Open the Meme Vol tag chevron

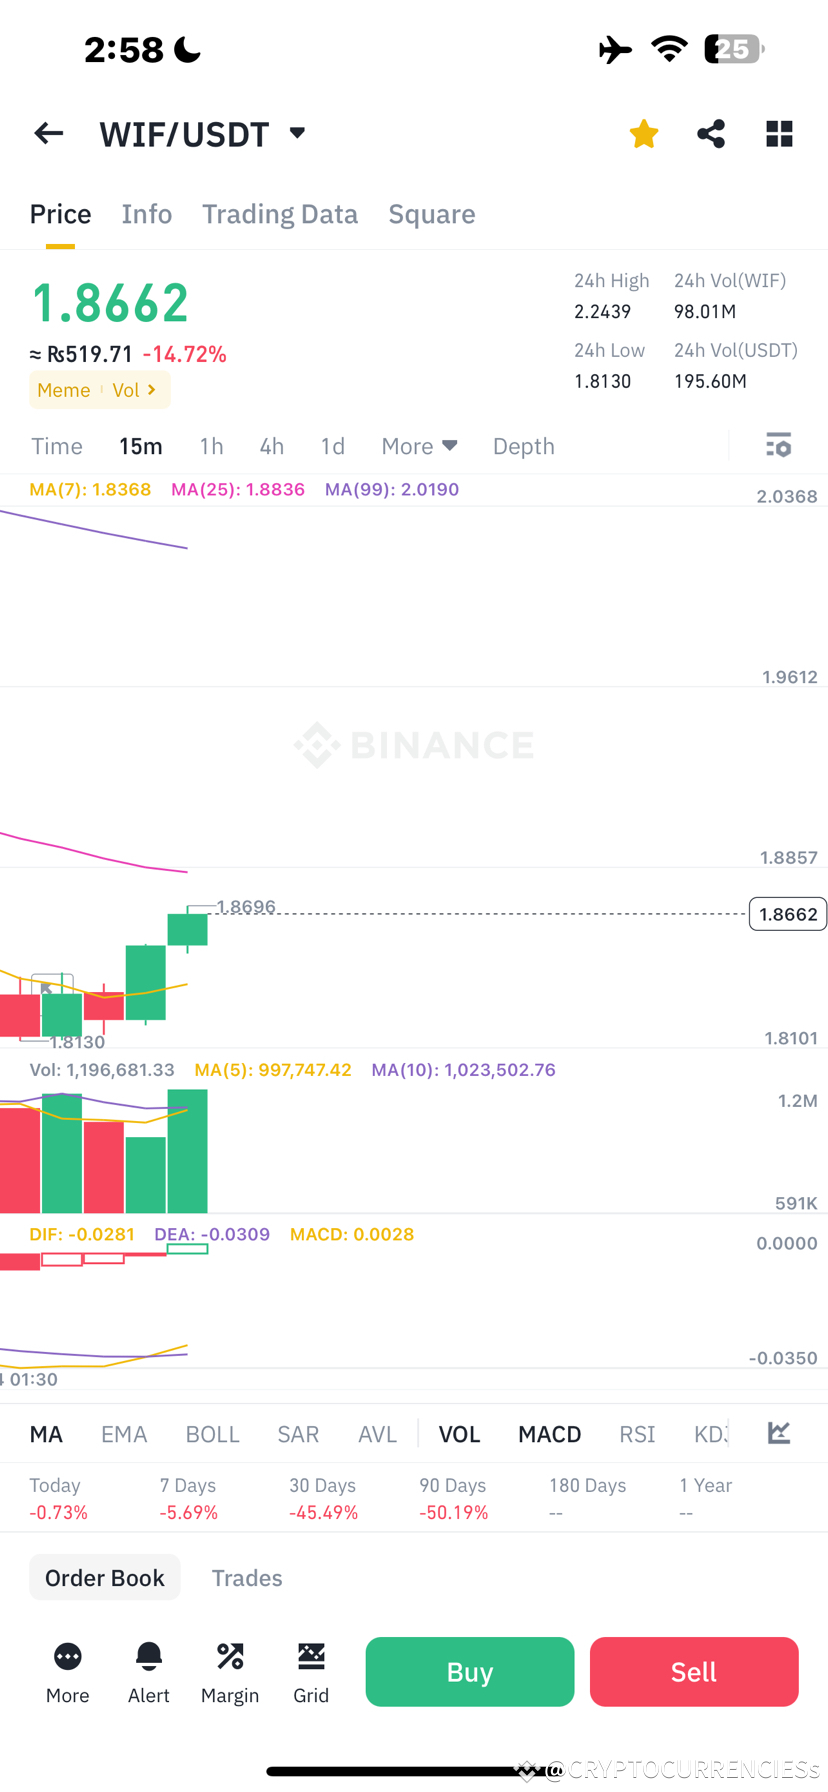pos(151,390)
